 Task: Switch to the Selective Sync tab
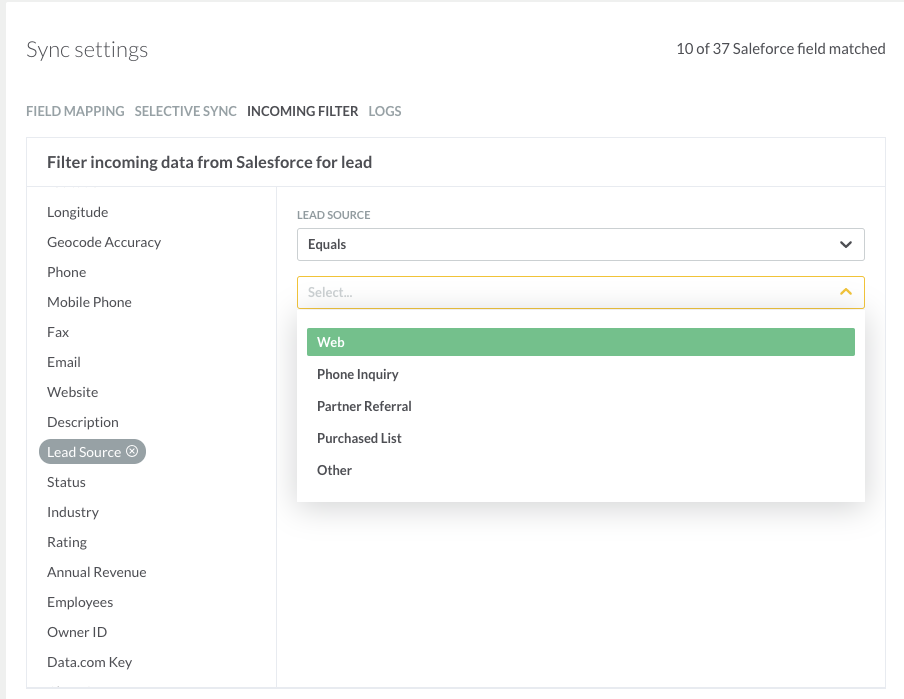click(x=186, y=111)
